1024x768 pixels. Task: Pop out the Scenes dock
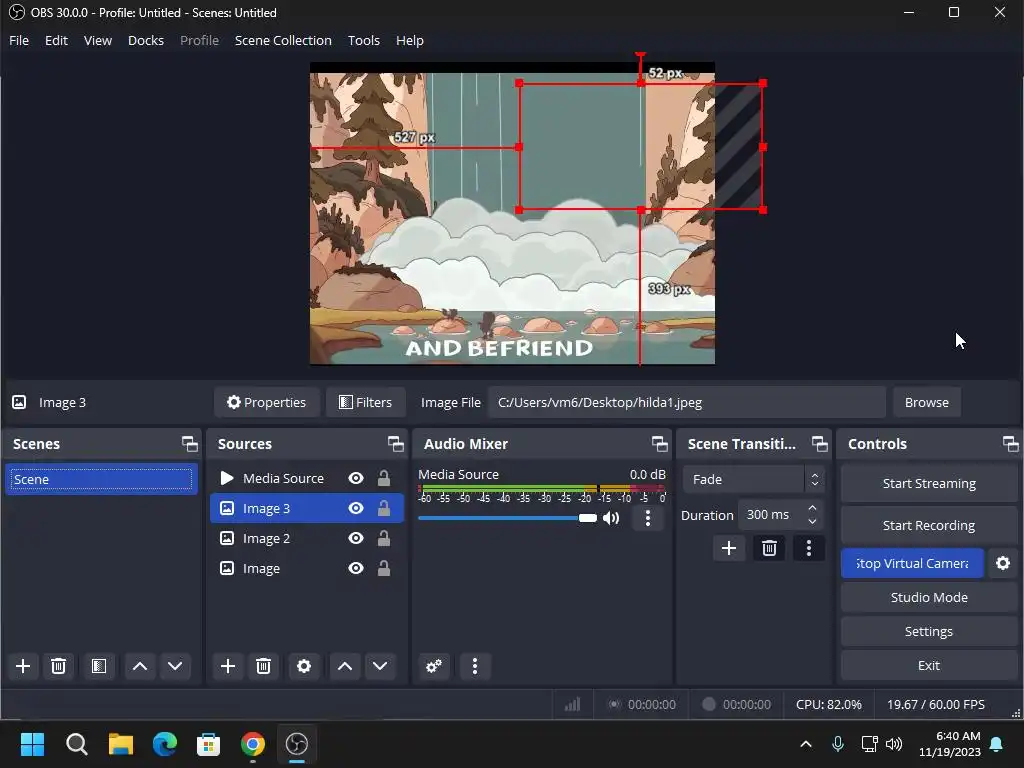click(190, 444)
